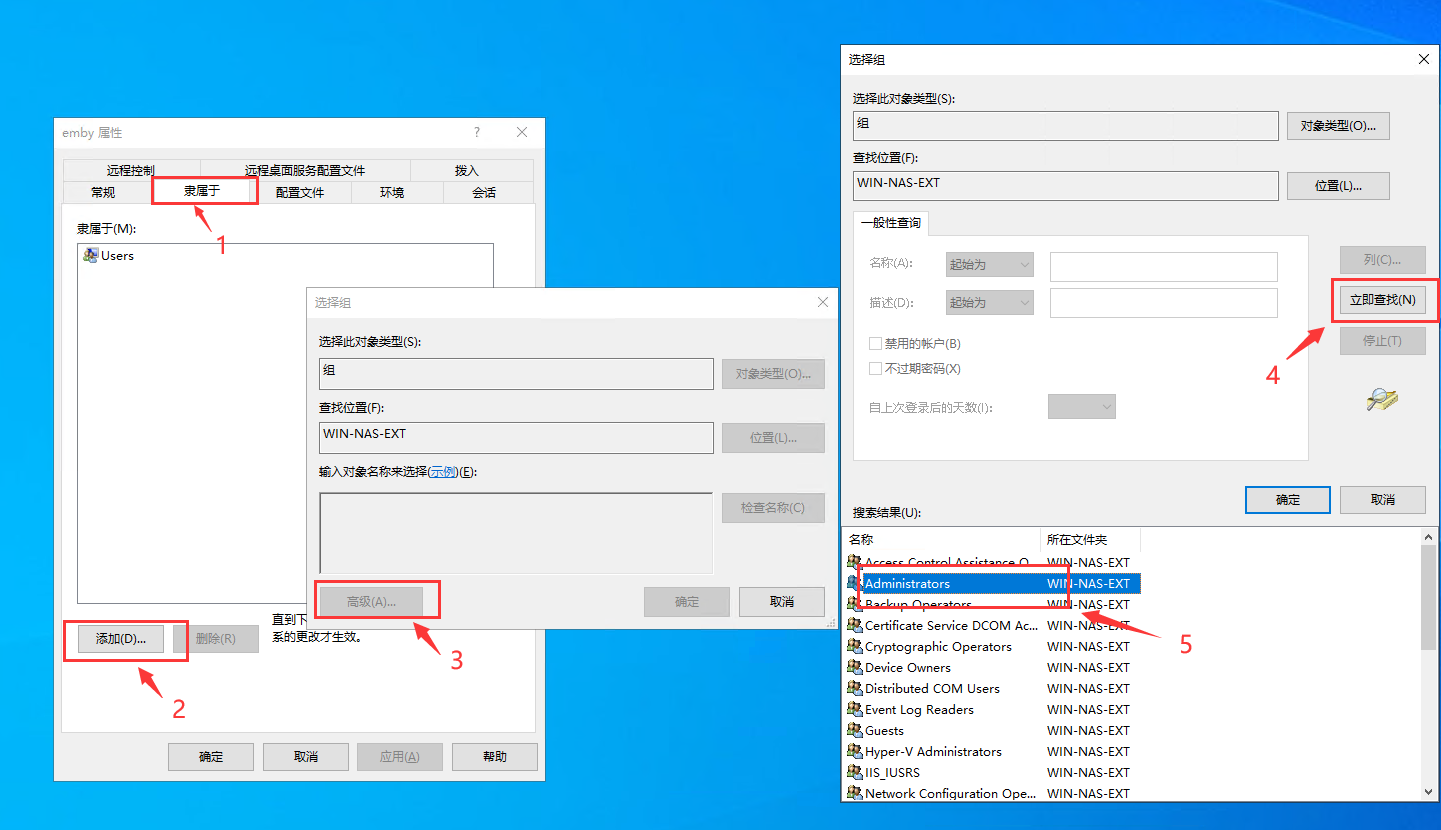This screenshot has height=830, width=1441.
Task: Click the Hyper-V Administrators group icon
Action: click(854, 752)
